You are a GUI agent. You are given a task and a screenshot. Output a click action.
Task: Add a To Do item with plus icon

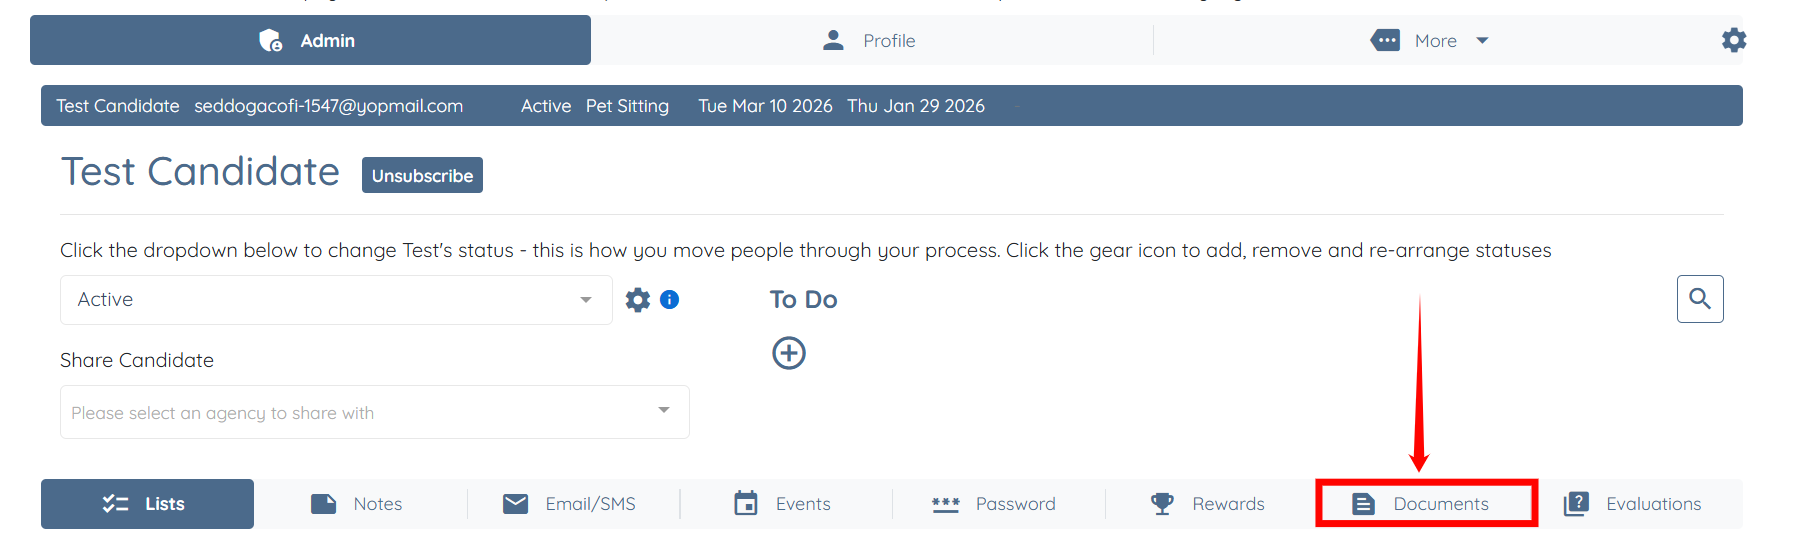coord(788,353)
